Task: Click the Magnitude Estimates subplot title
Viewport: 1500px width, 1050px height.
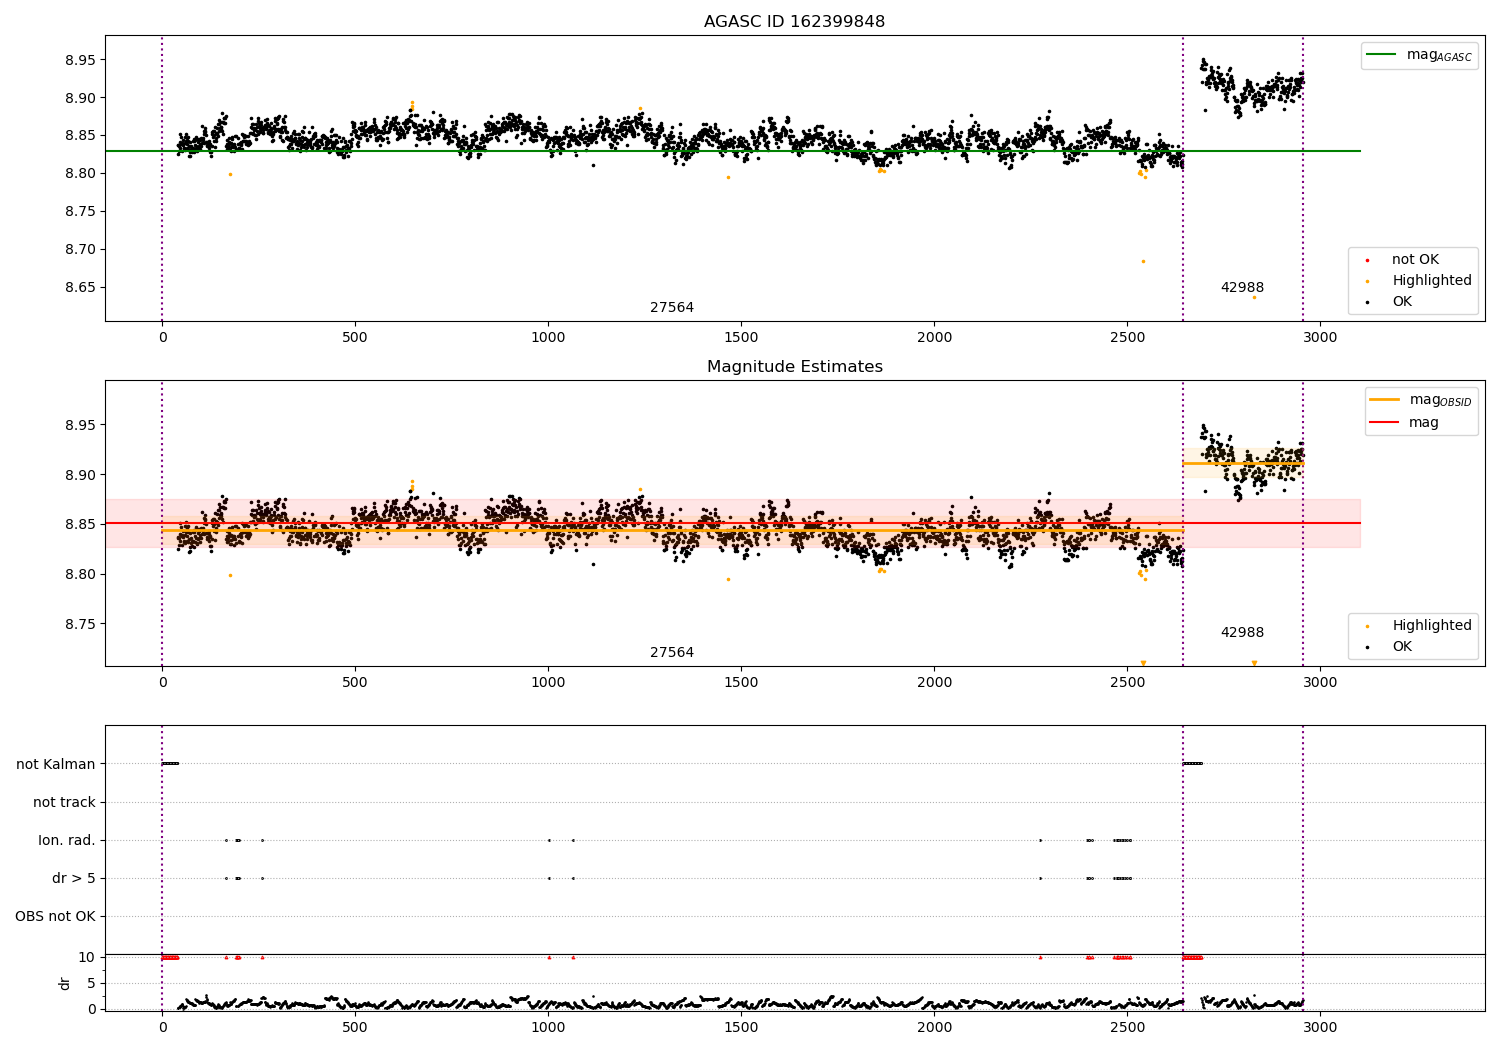Action: [x=794, y=367]
